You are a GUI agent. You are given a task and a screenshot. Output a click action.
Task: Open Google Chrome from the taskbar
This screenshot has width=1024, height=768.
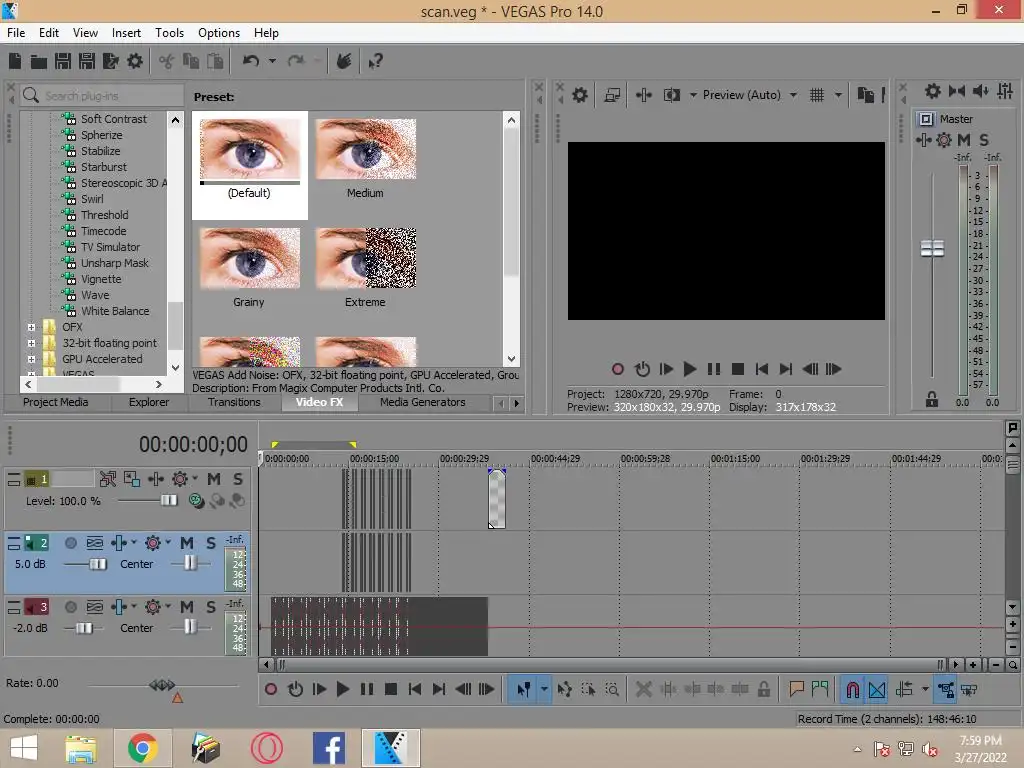click(142, 748)
